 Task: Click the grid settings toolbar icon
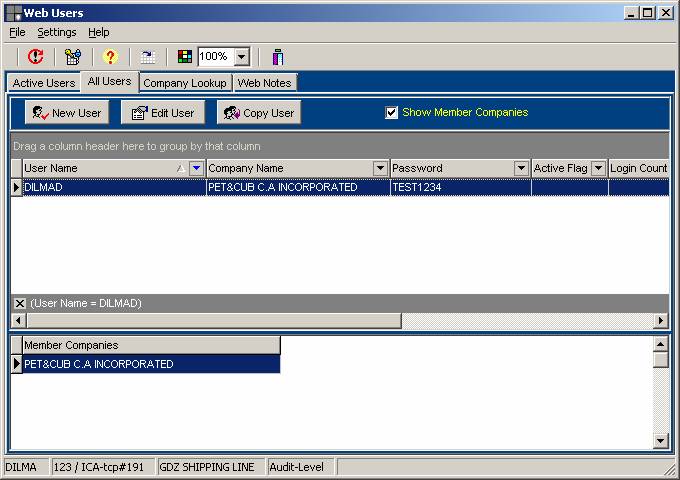[72, 57]
